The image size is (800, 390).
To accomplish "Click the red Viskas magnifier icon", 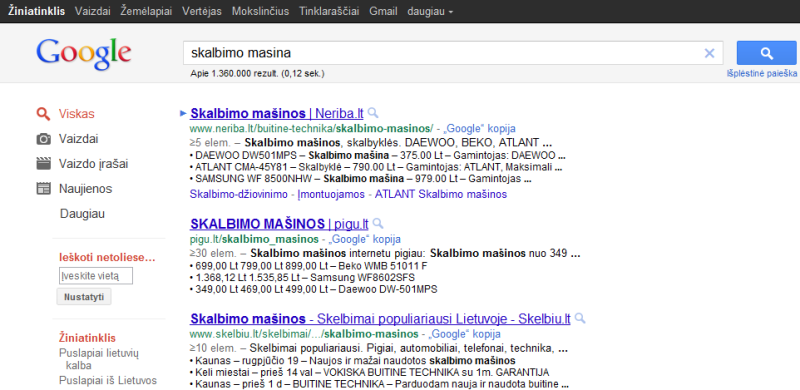I will (x=43, y=114).
